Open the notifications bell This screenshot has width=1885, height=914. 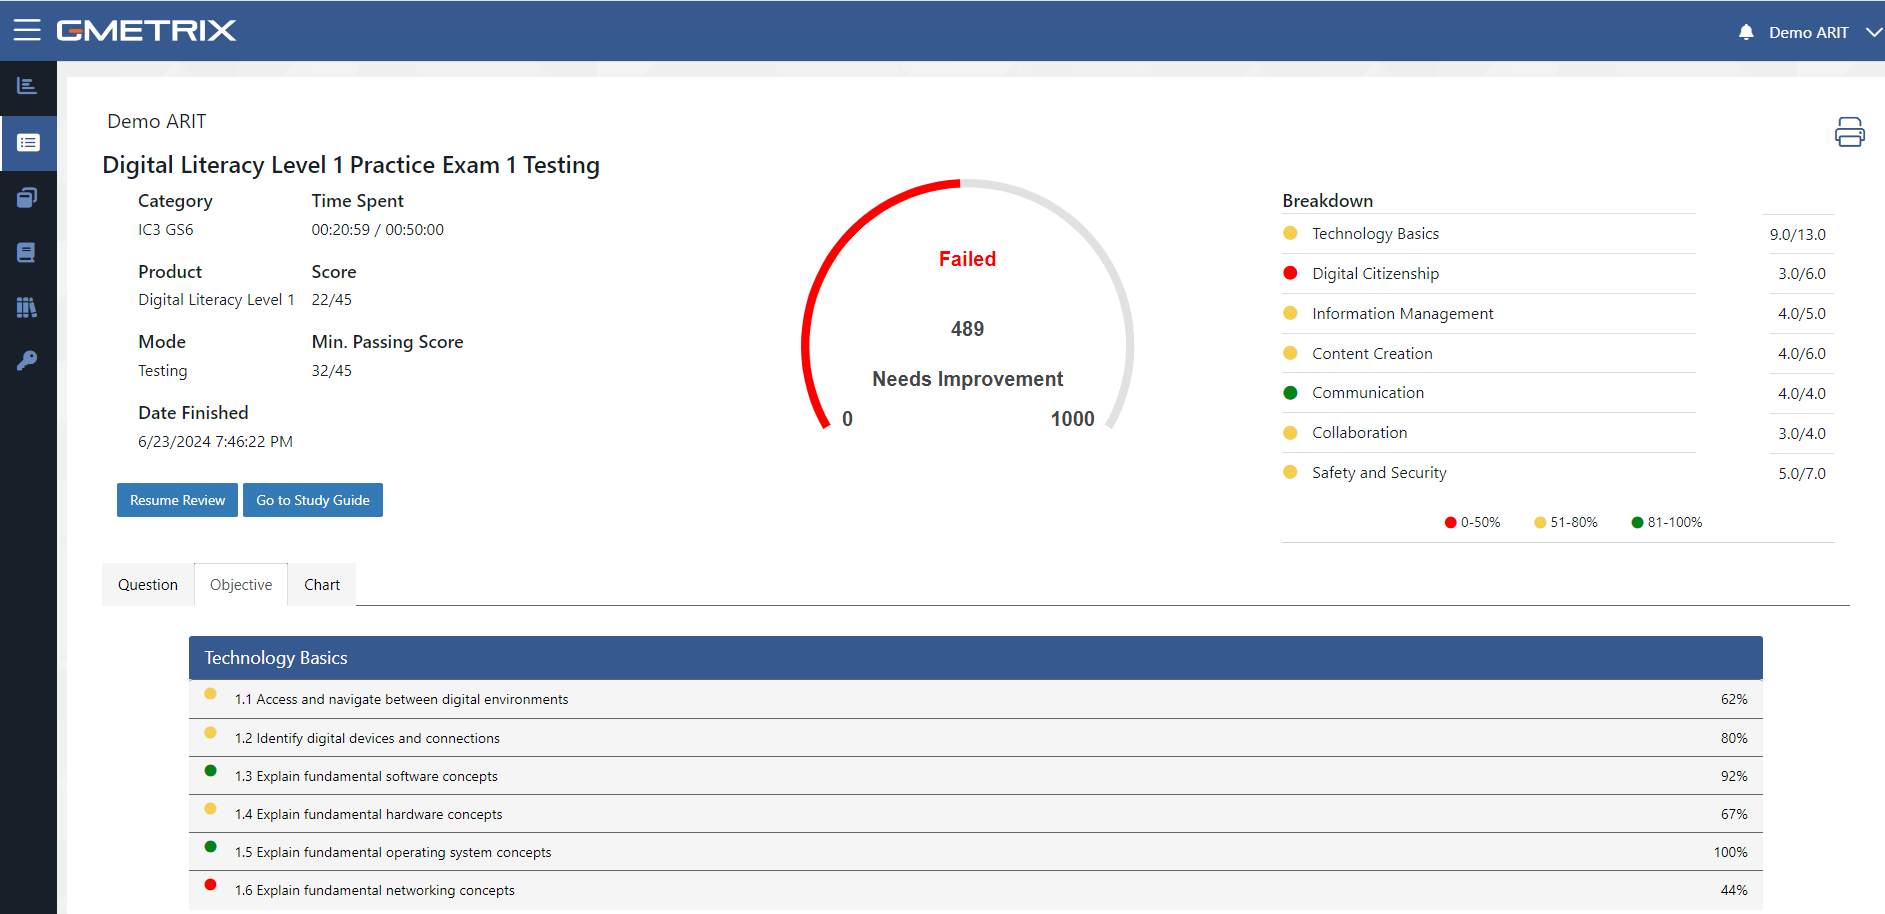coord(1746,32)
